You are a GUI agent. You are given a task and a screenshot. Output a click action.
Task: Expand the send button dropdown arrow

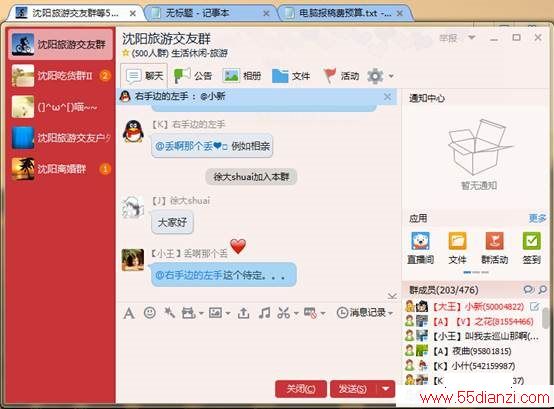(386, 389)
